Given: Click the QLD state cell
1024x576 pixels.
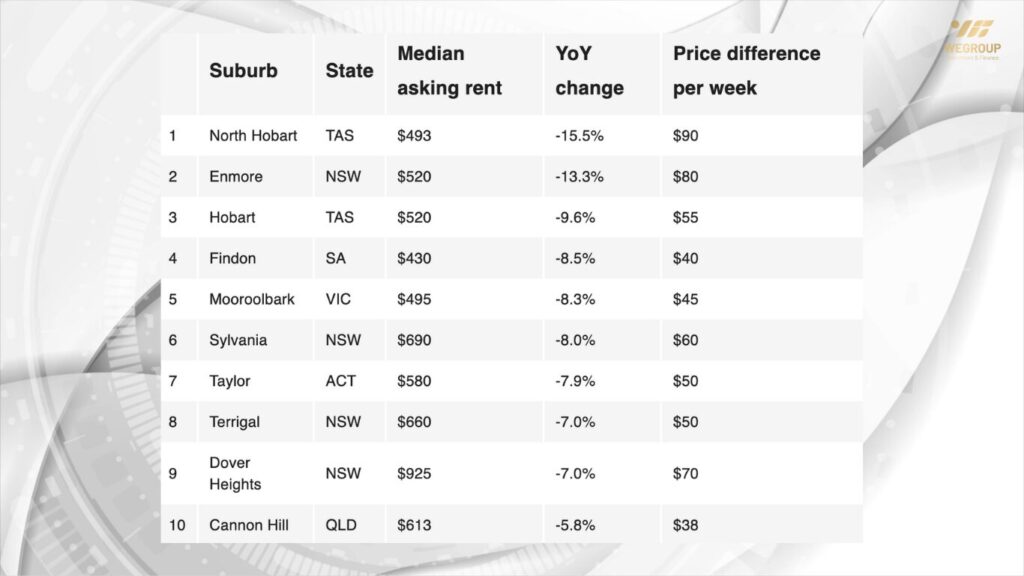Looking at the screenshot, I should [341, 525].
